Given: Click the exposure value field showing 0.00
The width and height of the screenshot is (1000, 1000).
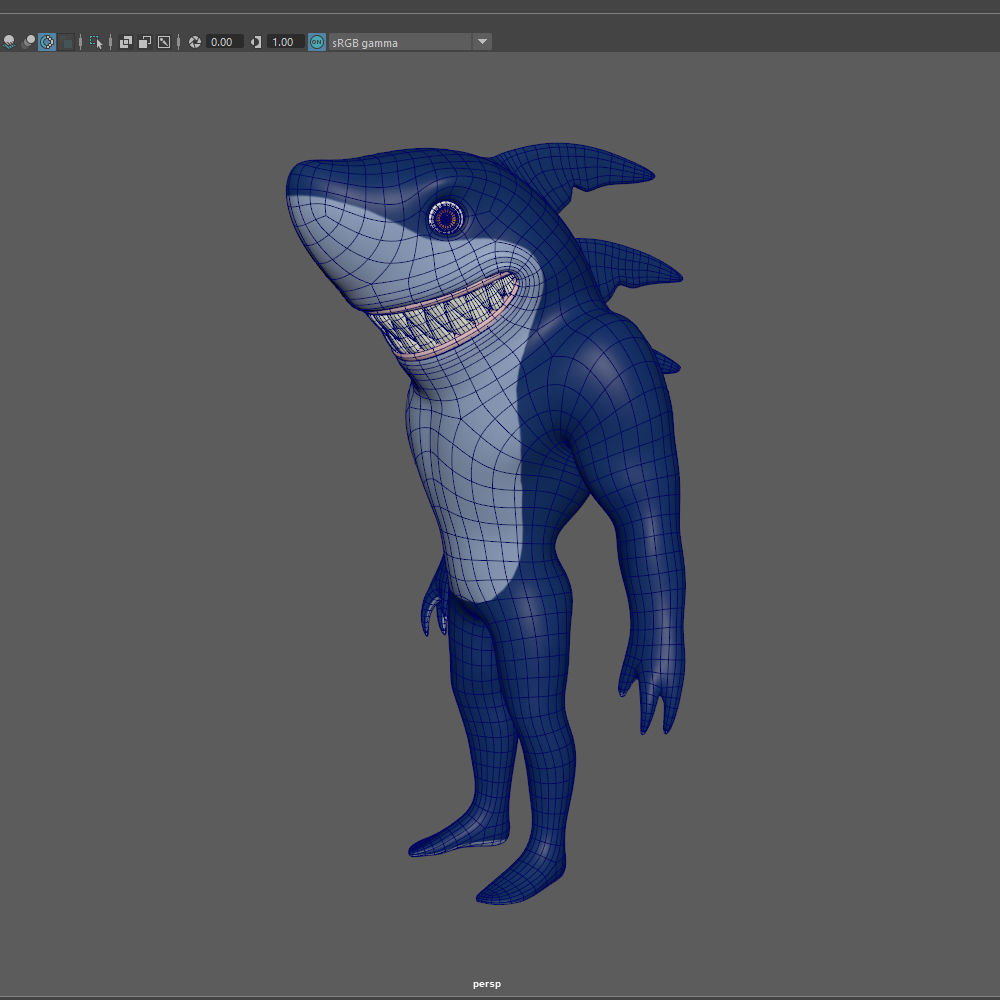Looking at the screenshot, I should (x=224, y=42).
